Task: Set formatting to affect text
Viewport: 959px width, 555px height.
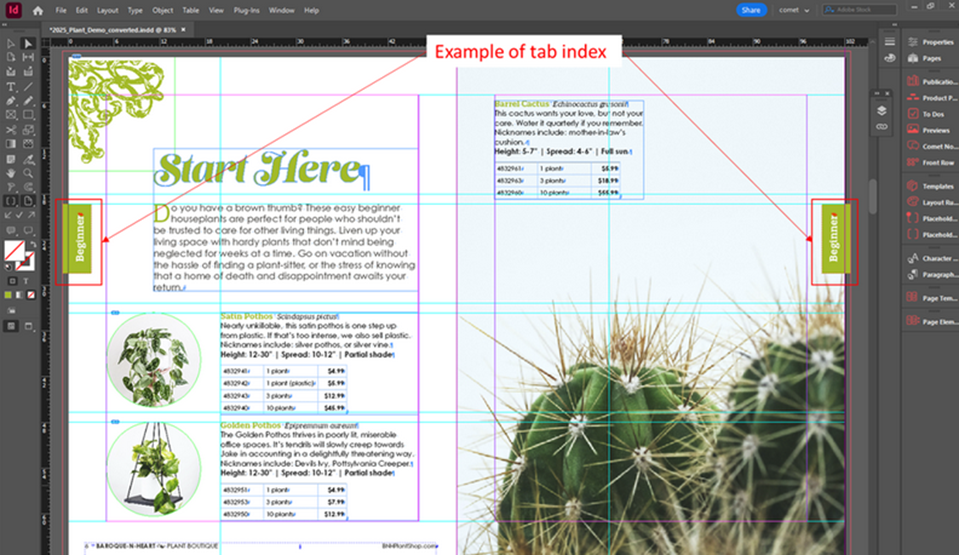Action: pos(26,281)
